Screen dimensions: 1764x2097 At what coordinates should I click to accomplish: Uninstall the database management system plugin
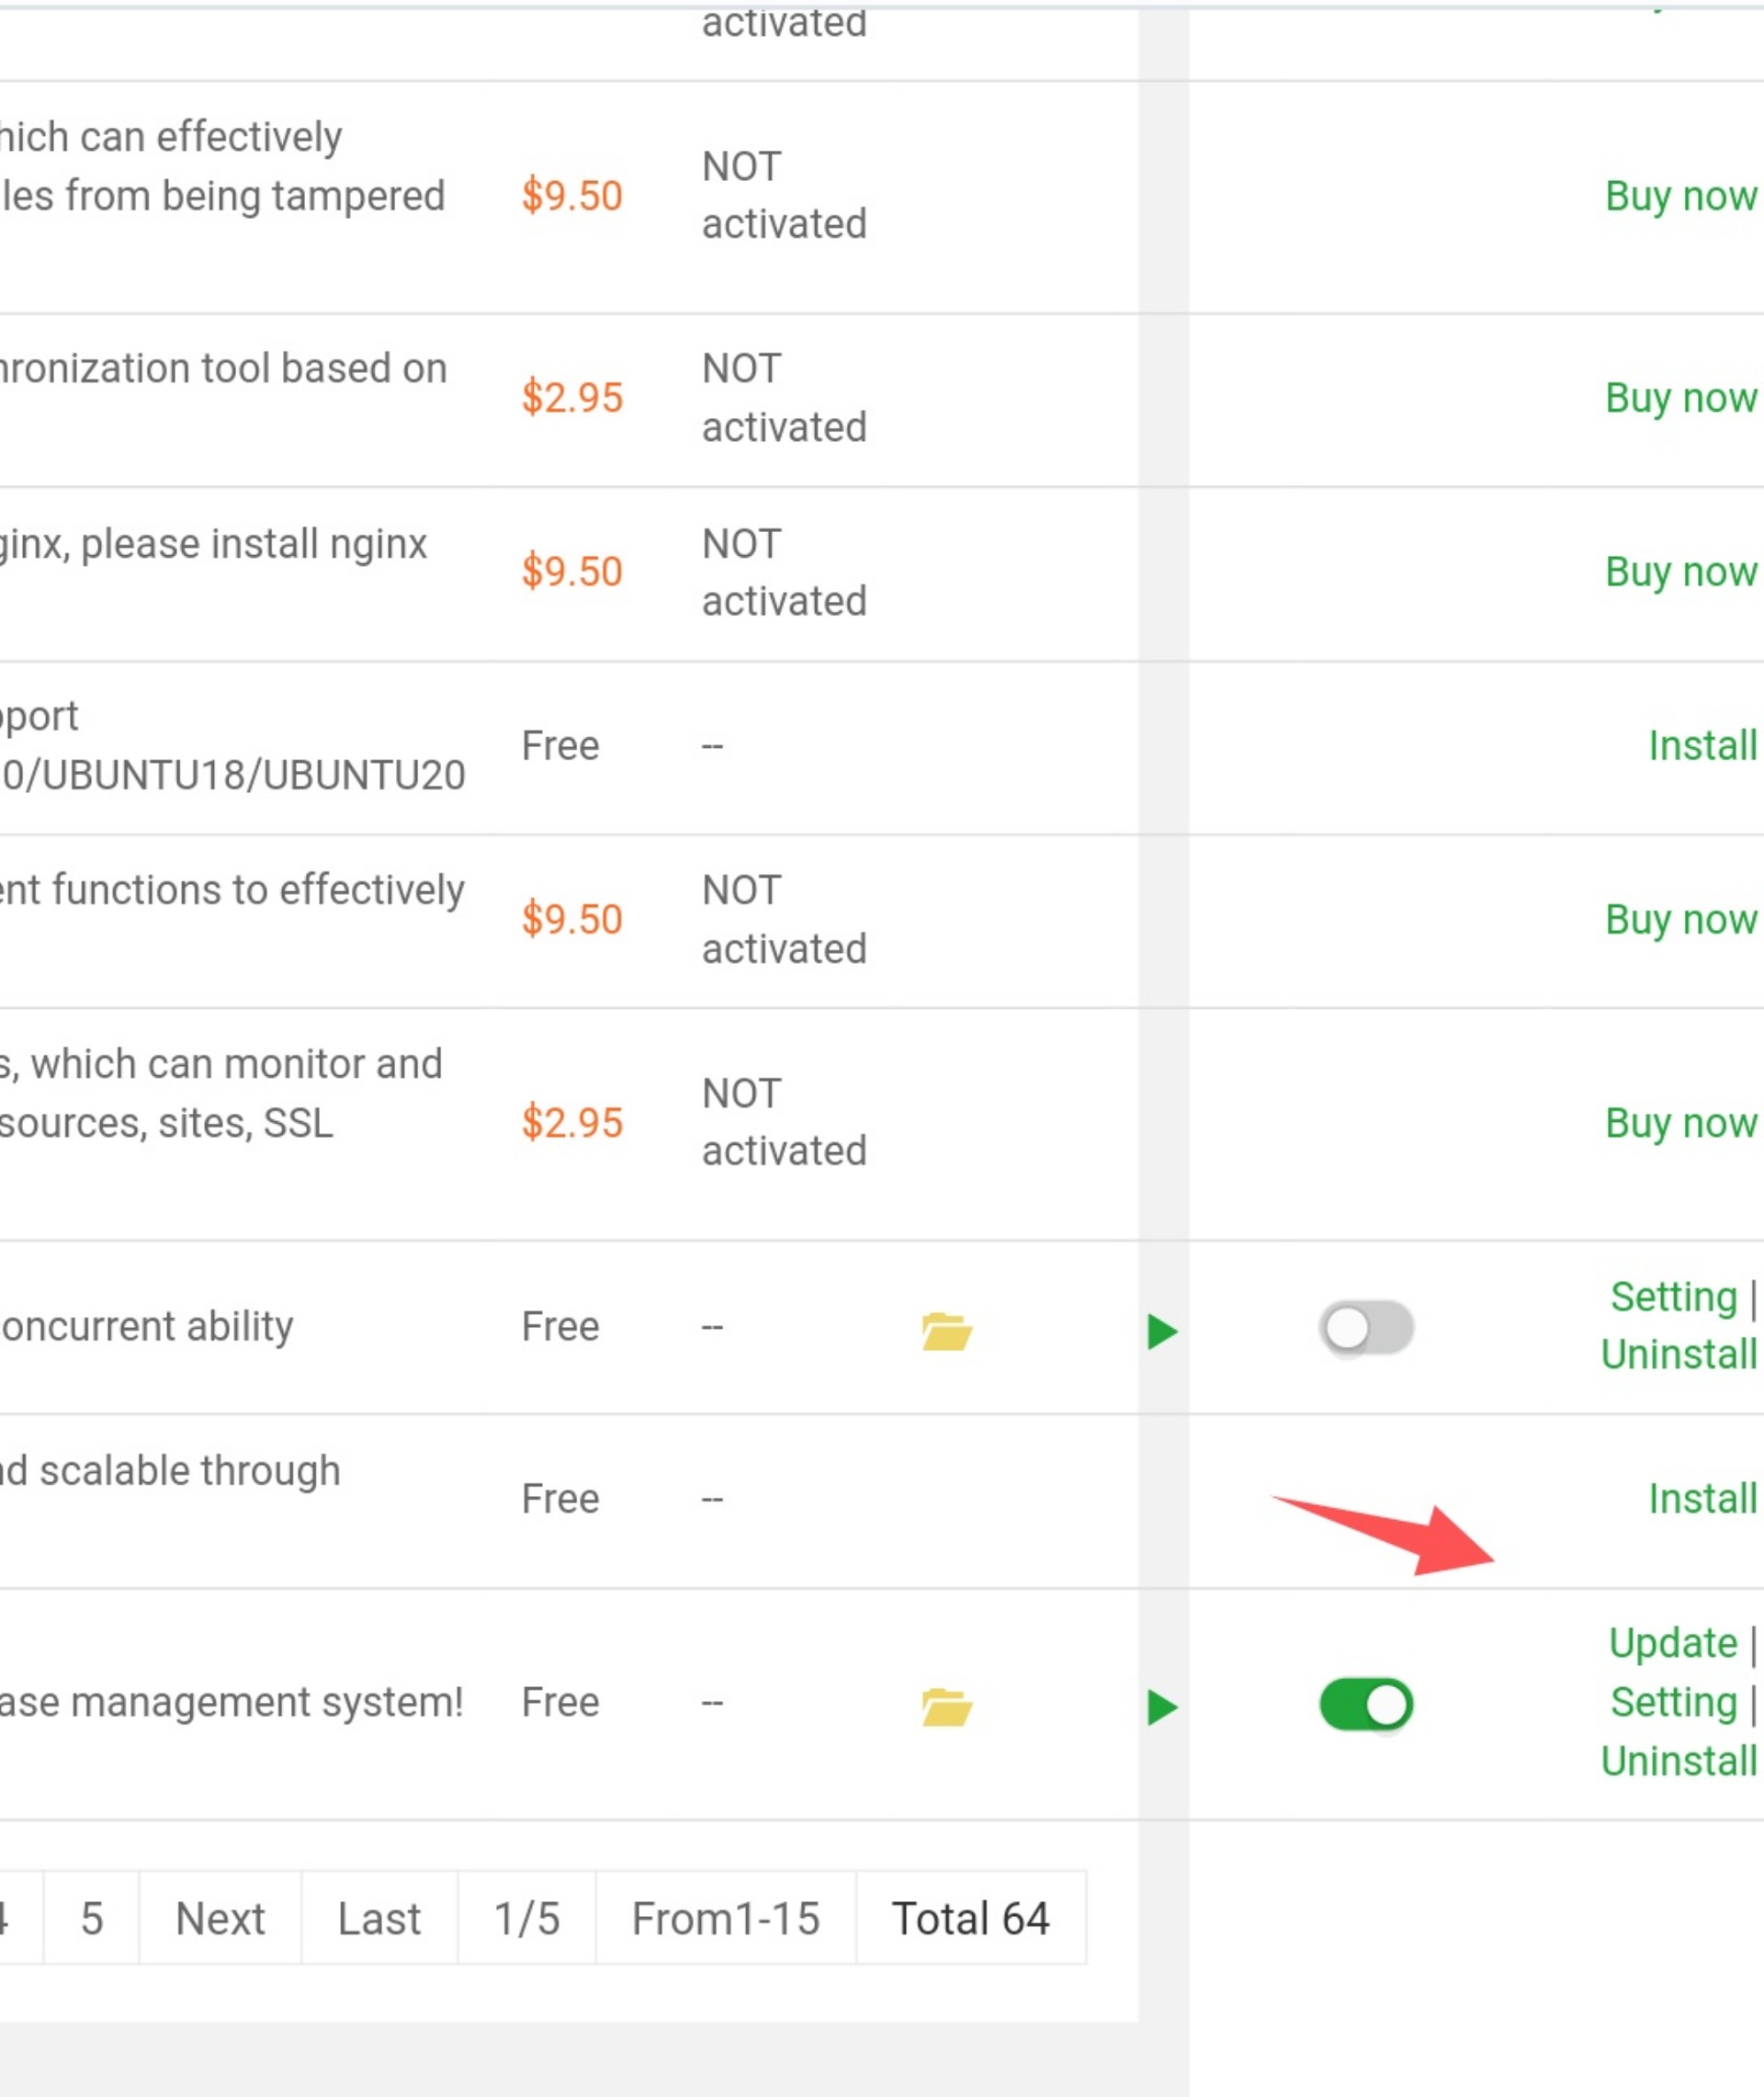click(1678, 1761)
